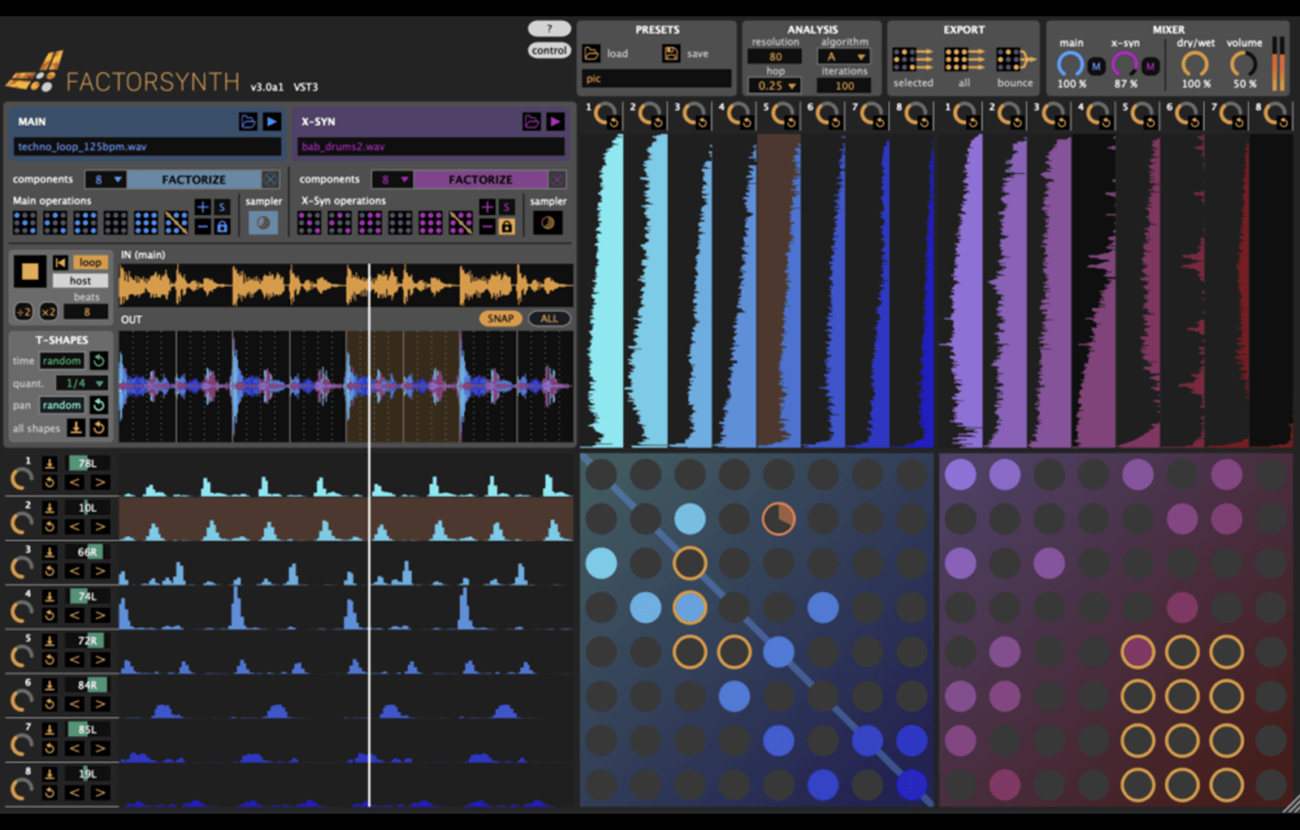Click the blue plus in Main operations
The width and height of the screenshot is (1300, 830).
pyautogui.click(x=203, y=207)
